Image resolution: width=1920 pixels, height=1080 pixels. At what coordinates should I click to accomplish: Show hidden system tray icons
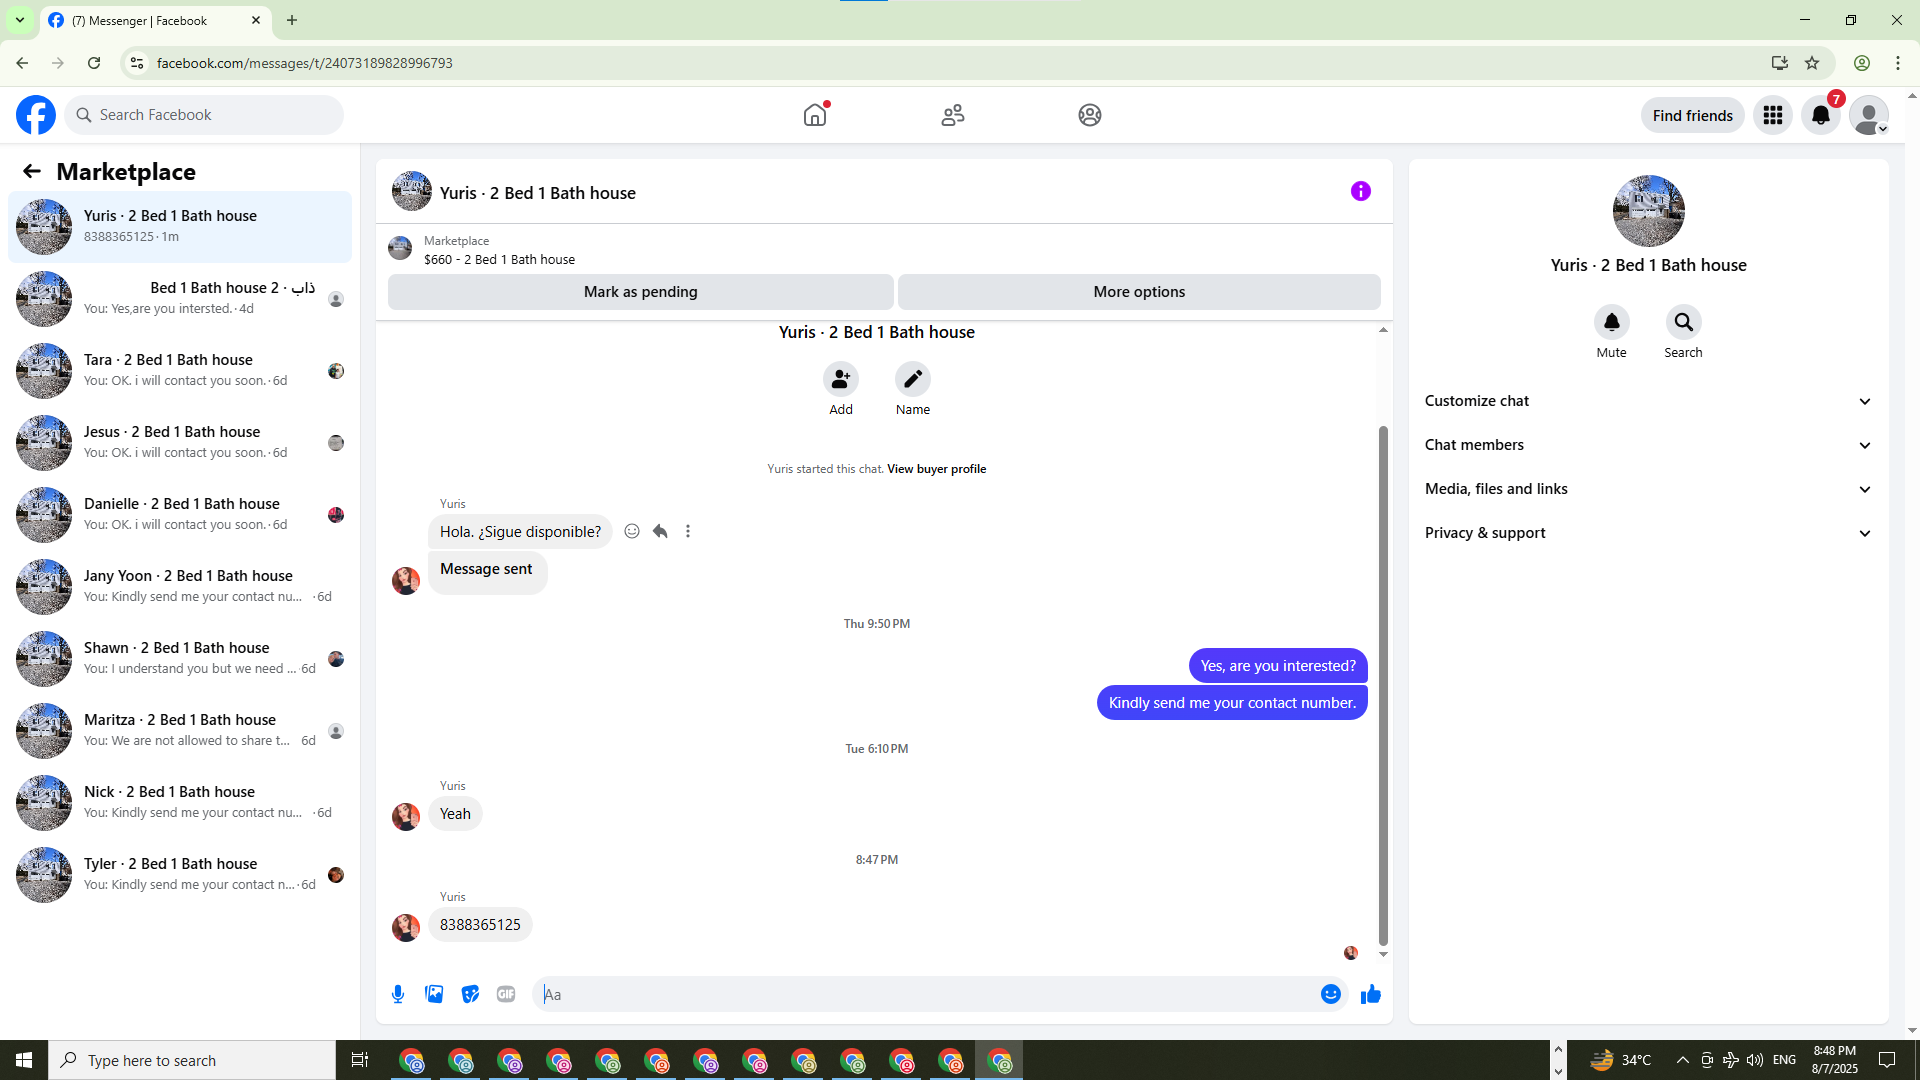[1683, 1060]
